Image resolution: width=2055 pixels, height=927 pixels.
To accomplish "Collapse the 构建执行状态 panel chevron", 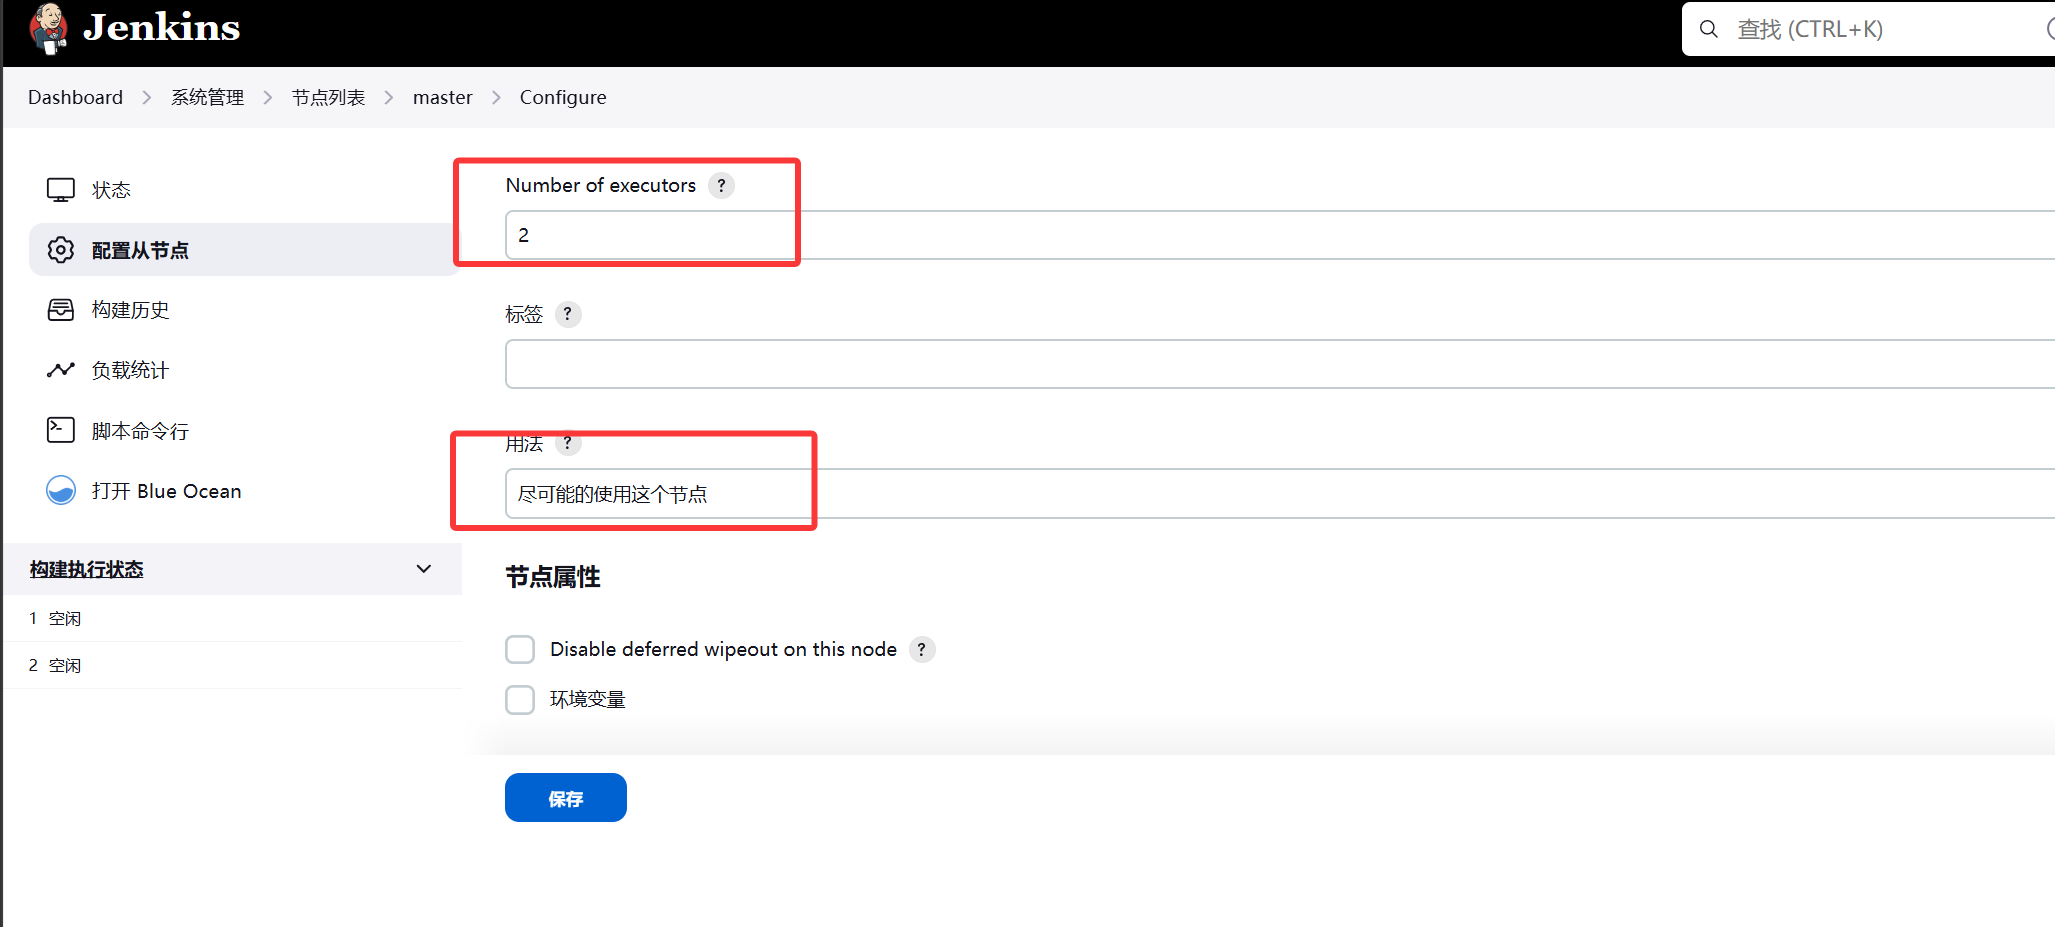I will tap(424, 569).
